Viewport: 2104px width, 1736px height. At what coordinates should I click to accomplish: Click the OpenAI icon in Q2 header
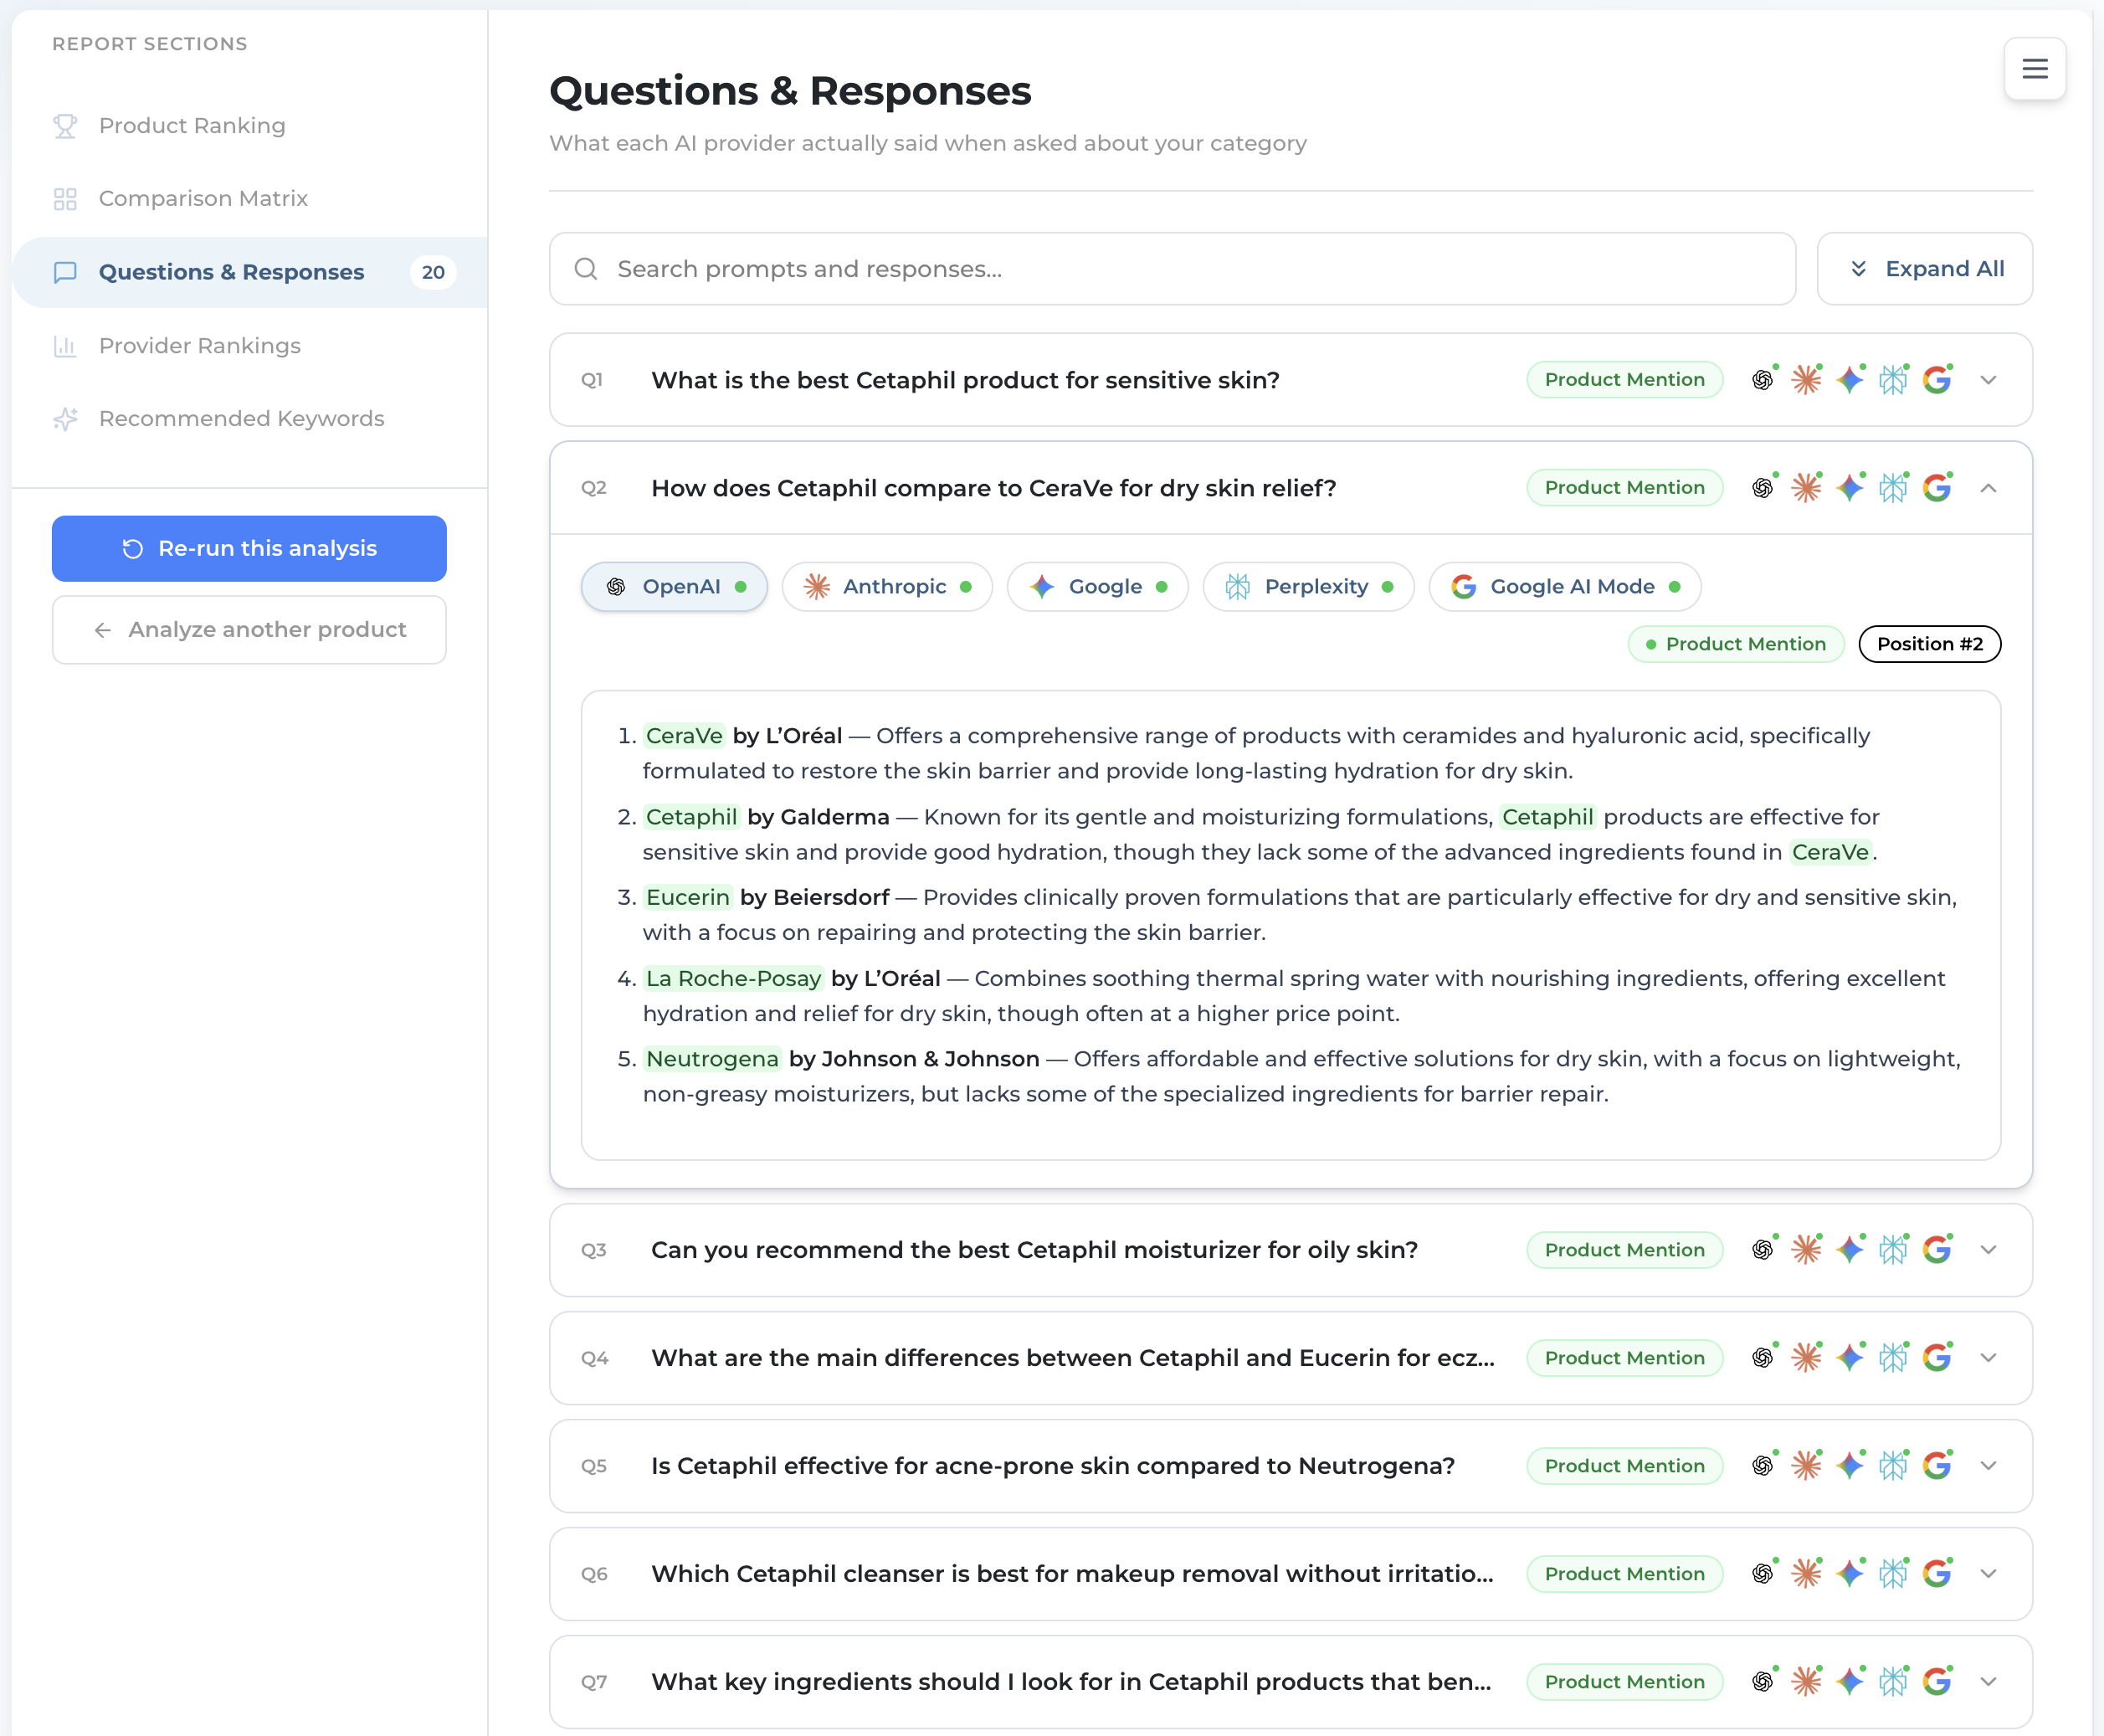tap(1763, 488)
